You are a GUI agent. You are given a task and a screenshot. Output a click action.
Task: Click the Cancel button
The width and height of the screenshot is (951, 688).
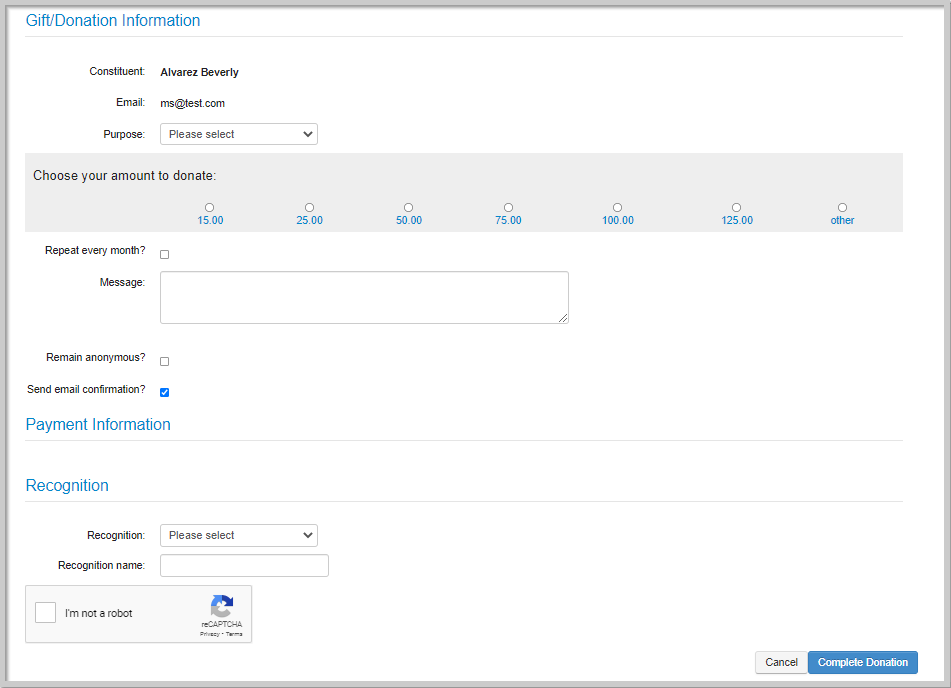tap(781, 662)
